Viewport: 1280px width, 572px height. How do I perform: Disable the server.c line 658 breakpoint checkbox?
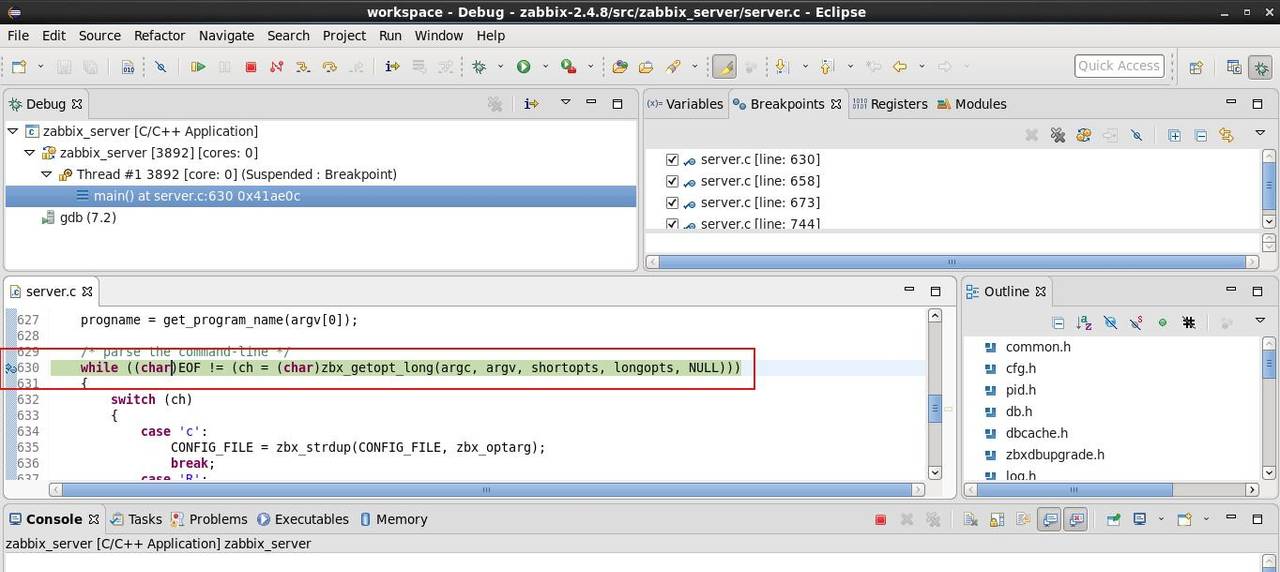point(672,181)
